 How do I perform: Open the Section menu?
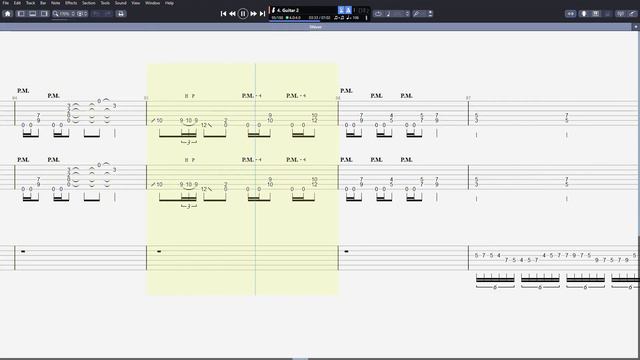coord(89,3)
